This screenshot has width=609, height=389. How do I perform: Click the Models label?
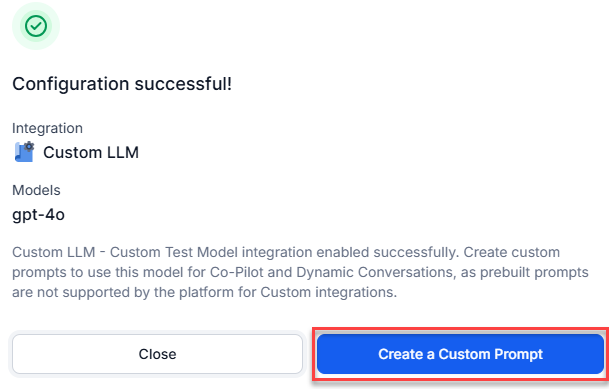[36, 190]
